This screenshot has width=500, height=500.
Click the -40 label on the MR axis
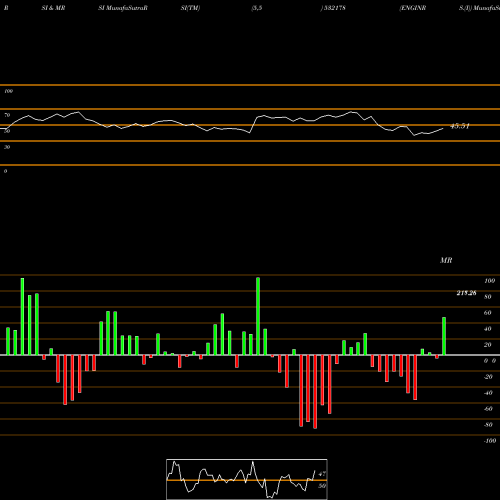click(x=488, y=393)
